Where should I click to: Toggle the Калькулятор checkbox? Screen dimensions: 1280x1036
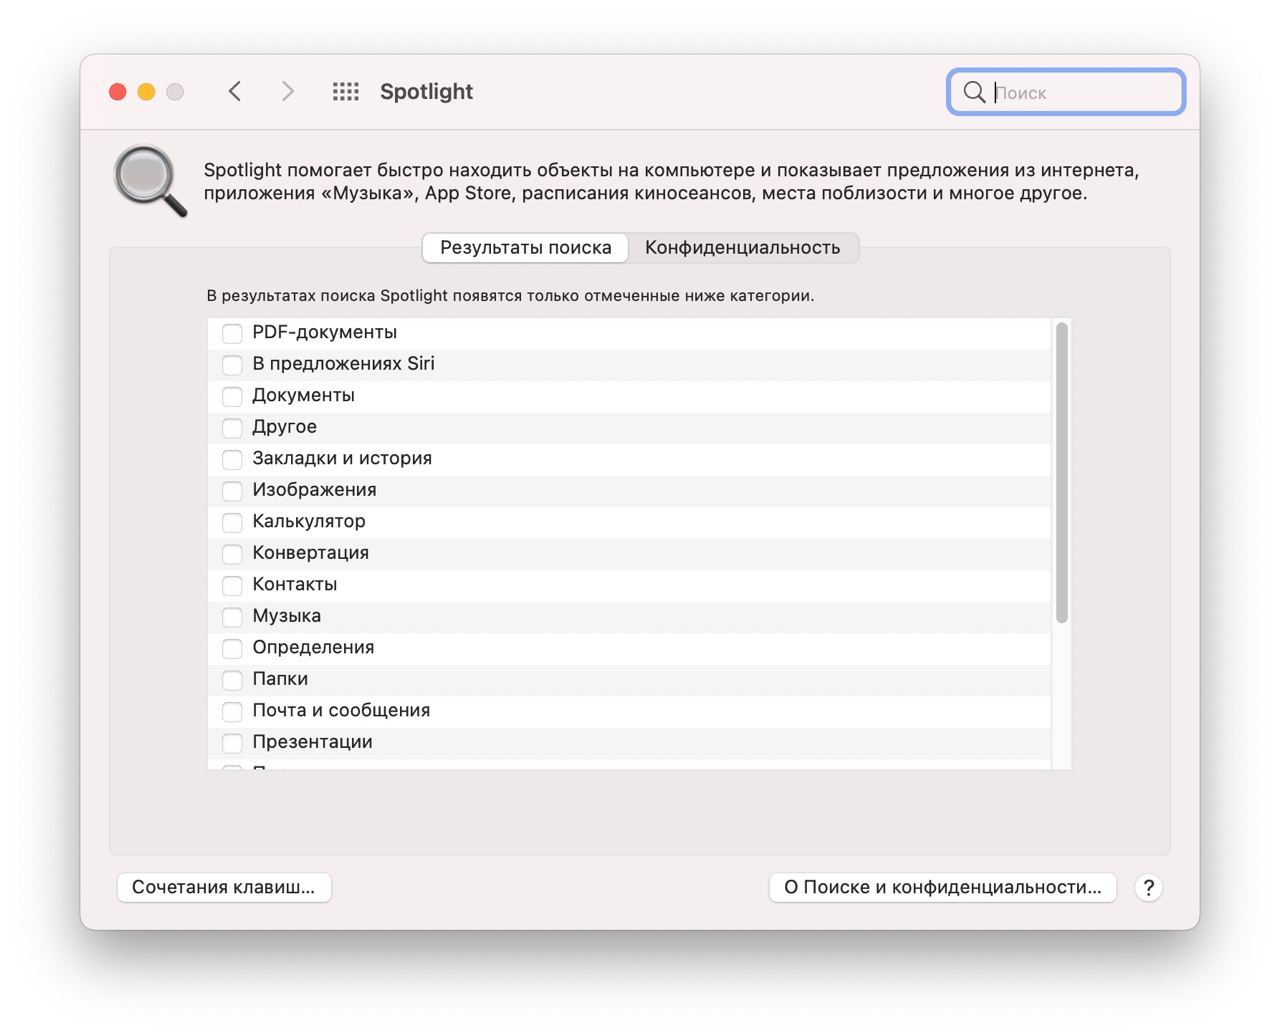232,522
